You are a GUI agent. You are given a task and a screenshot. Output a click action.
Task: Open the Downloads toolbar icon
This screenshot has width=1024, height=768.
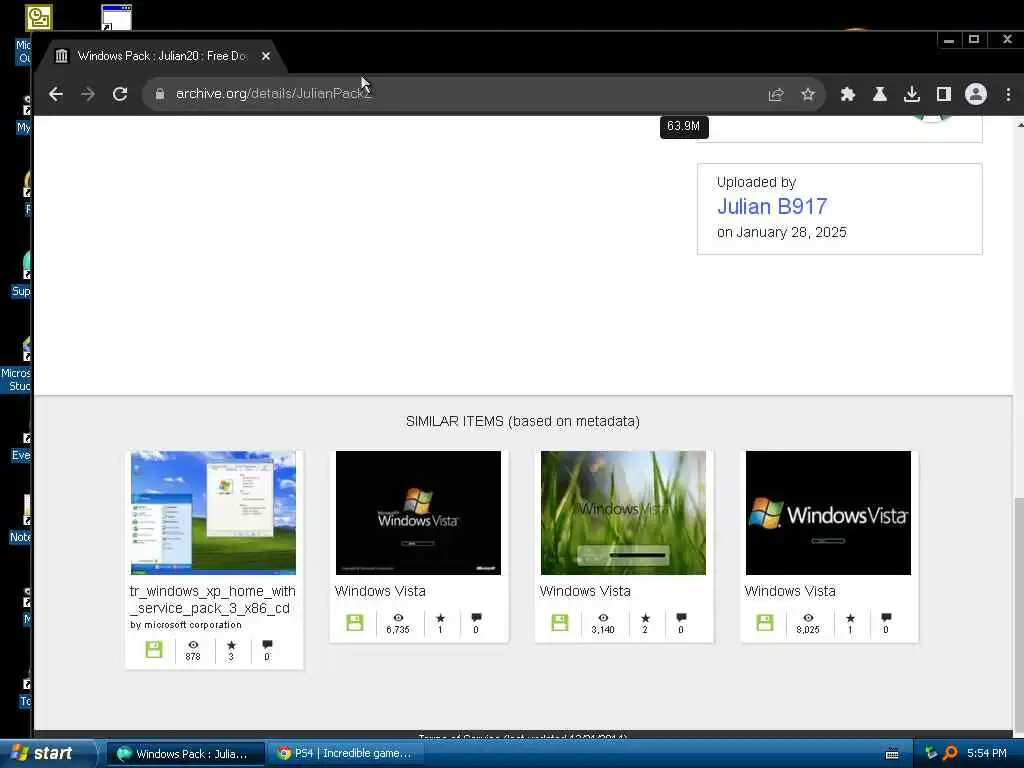tap(912, 95)
